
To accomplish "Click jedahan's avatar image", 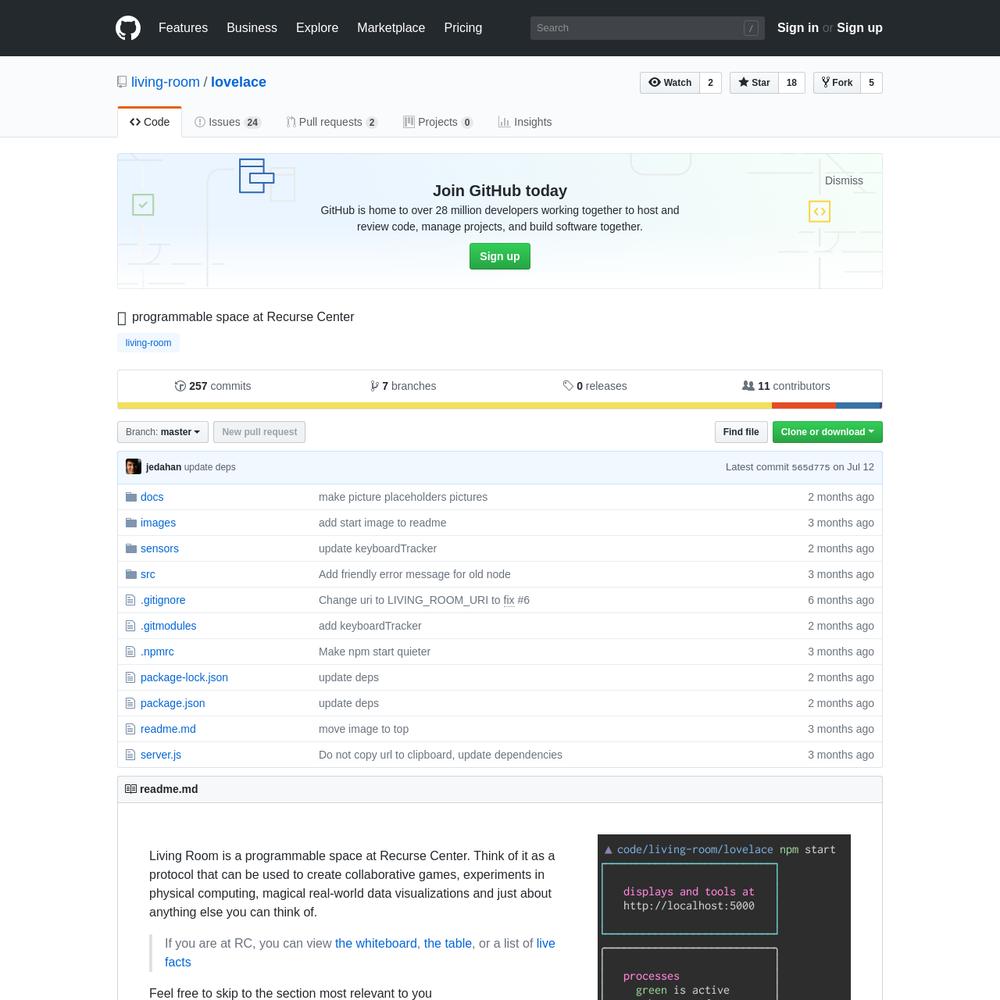I will tap(133, 467).
